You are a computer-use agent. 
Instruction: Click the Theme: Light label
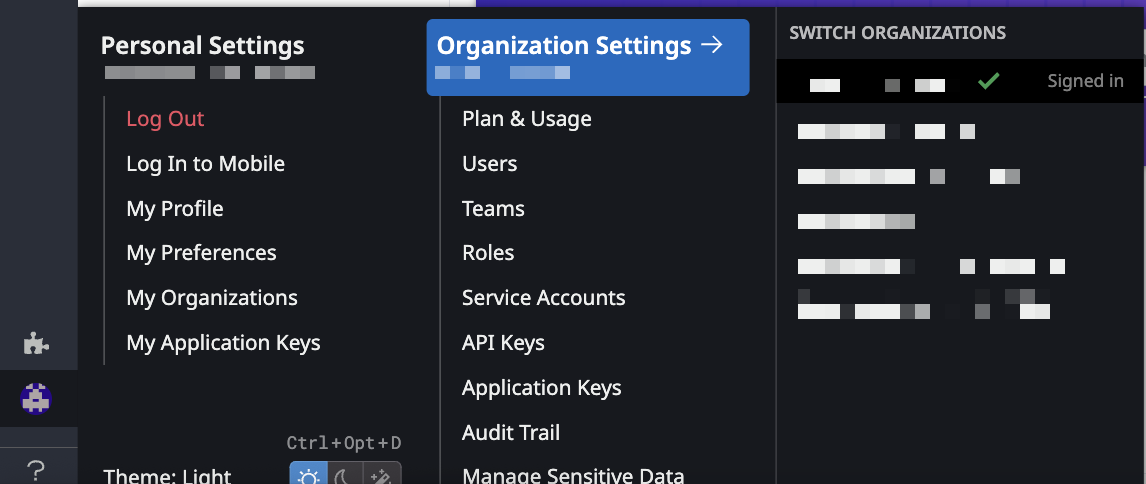point(167,476)
